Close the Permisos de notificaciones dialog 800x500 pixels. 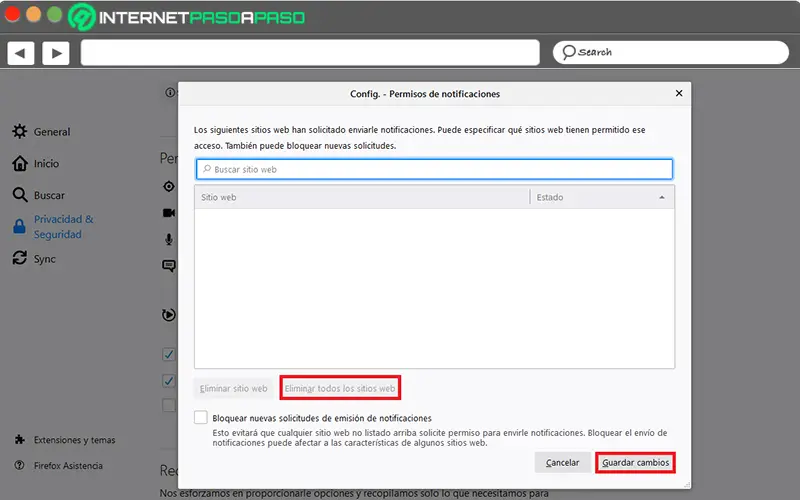point(679,93)
